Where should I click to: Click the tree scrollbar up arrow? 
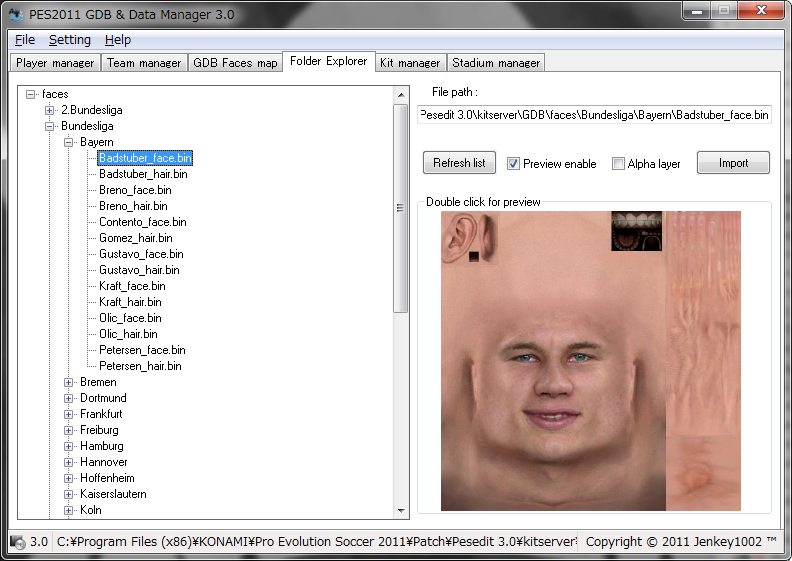(401, 95)
